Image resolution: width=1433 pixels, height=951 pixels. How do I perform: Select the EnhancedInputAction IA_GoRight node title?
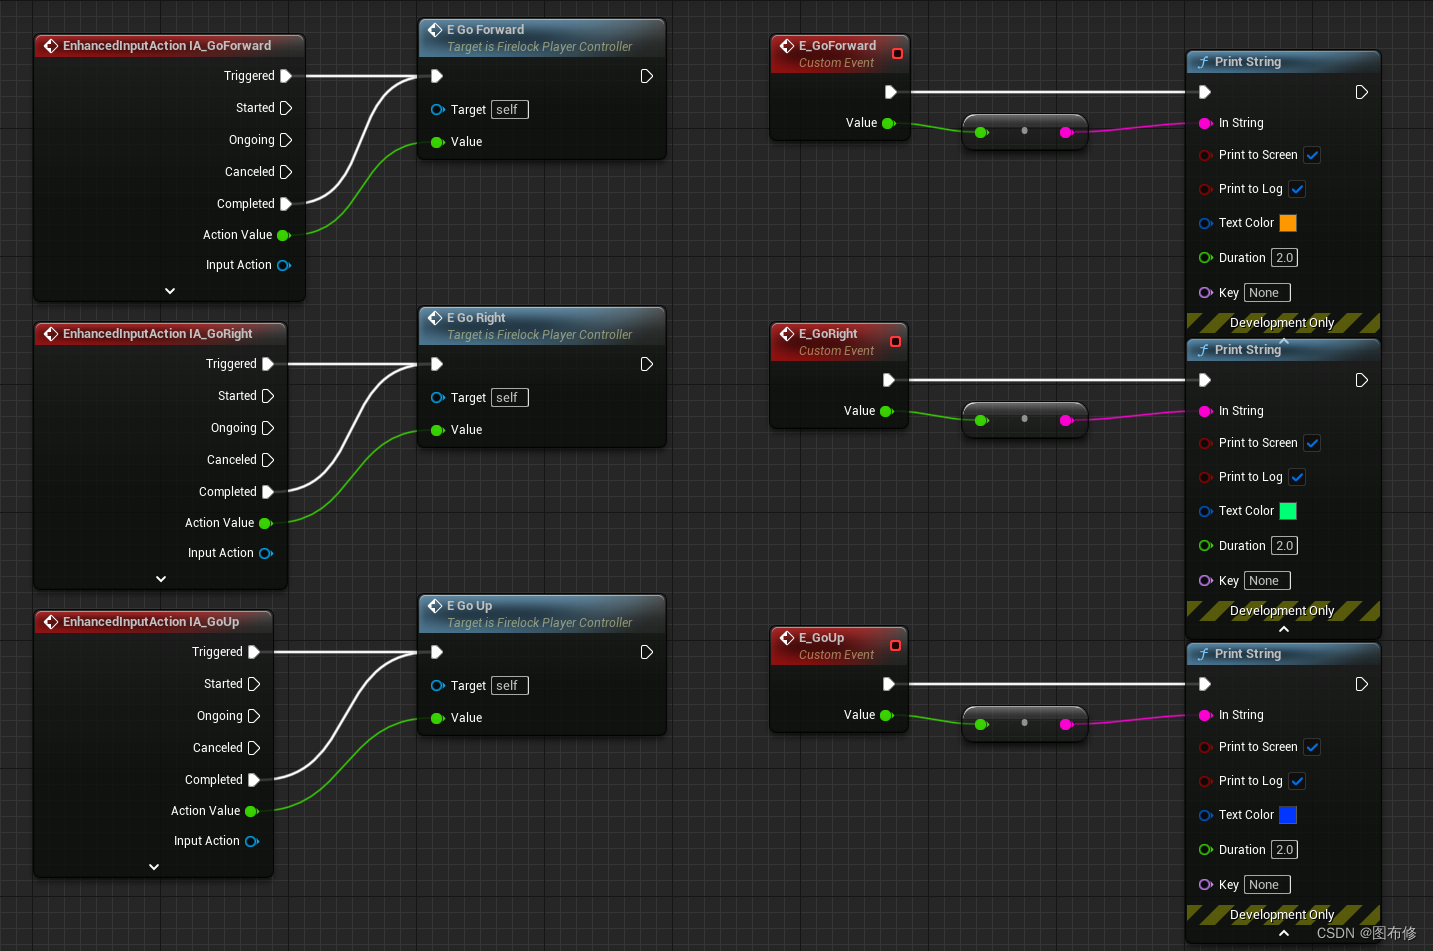point(160,334)
